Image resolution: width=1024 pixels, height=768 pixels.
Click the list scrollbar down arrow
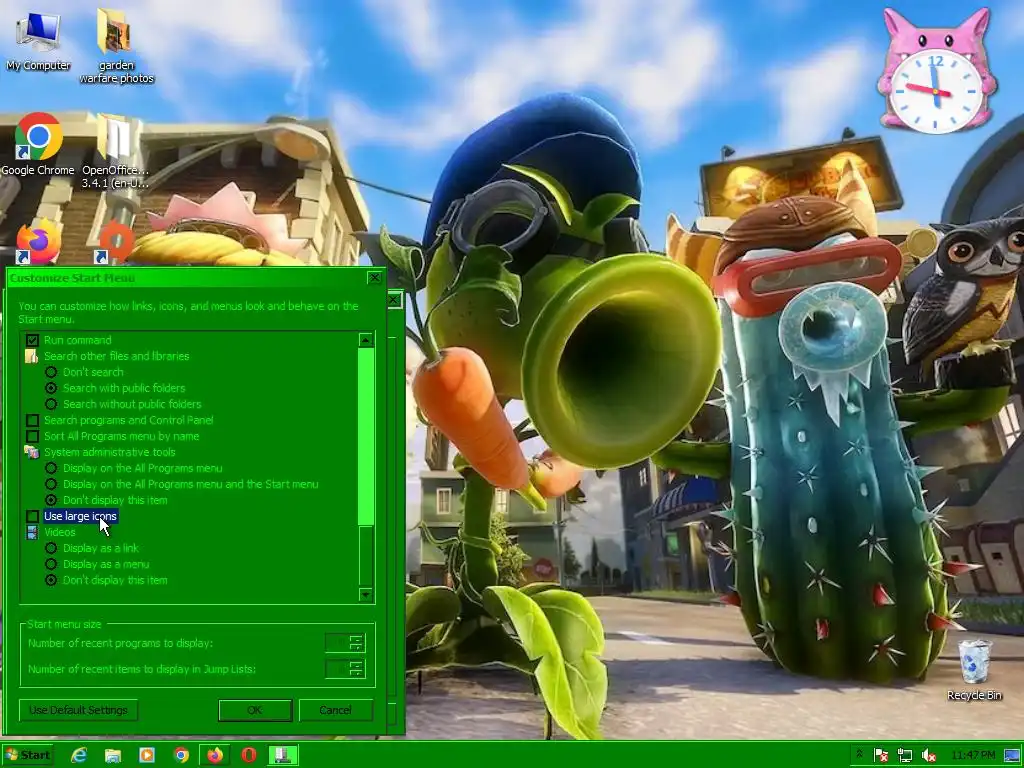pos(366,594)
